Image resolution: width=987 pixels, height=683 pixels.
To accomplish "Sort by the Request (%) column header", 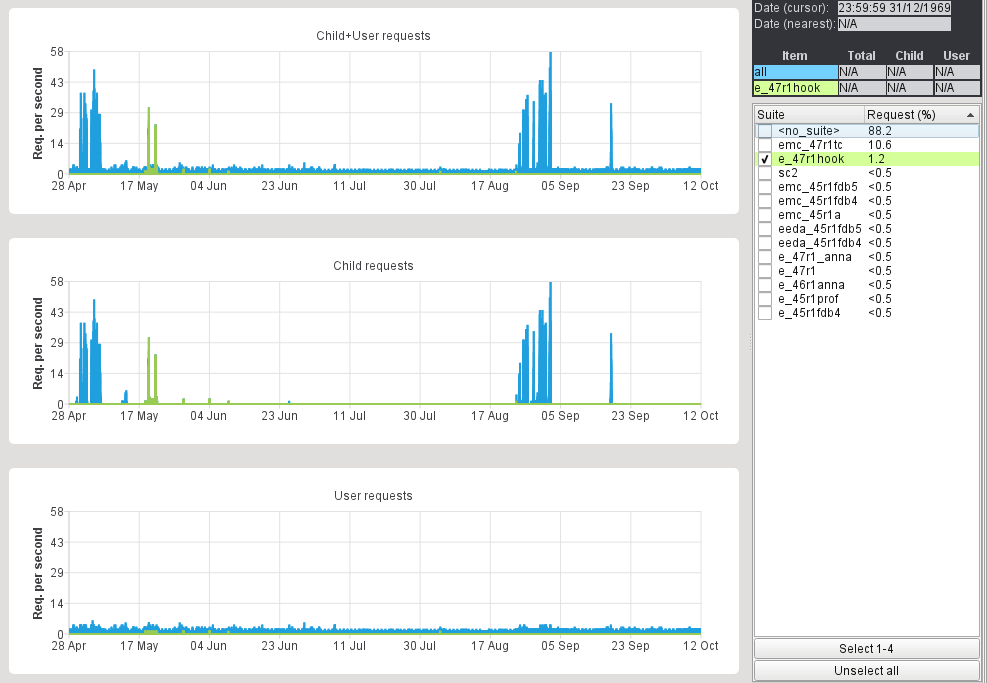I will coord(910,115).
